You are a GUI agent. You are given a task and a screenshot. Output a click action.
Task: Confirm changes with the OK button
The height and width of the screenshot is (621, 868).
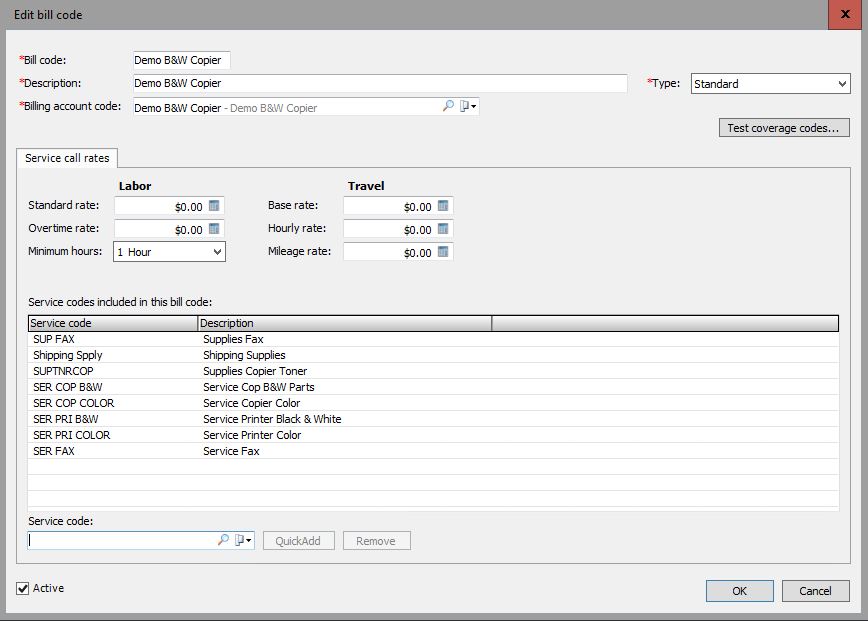pyautogui.click(x=739, y=590)
